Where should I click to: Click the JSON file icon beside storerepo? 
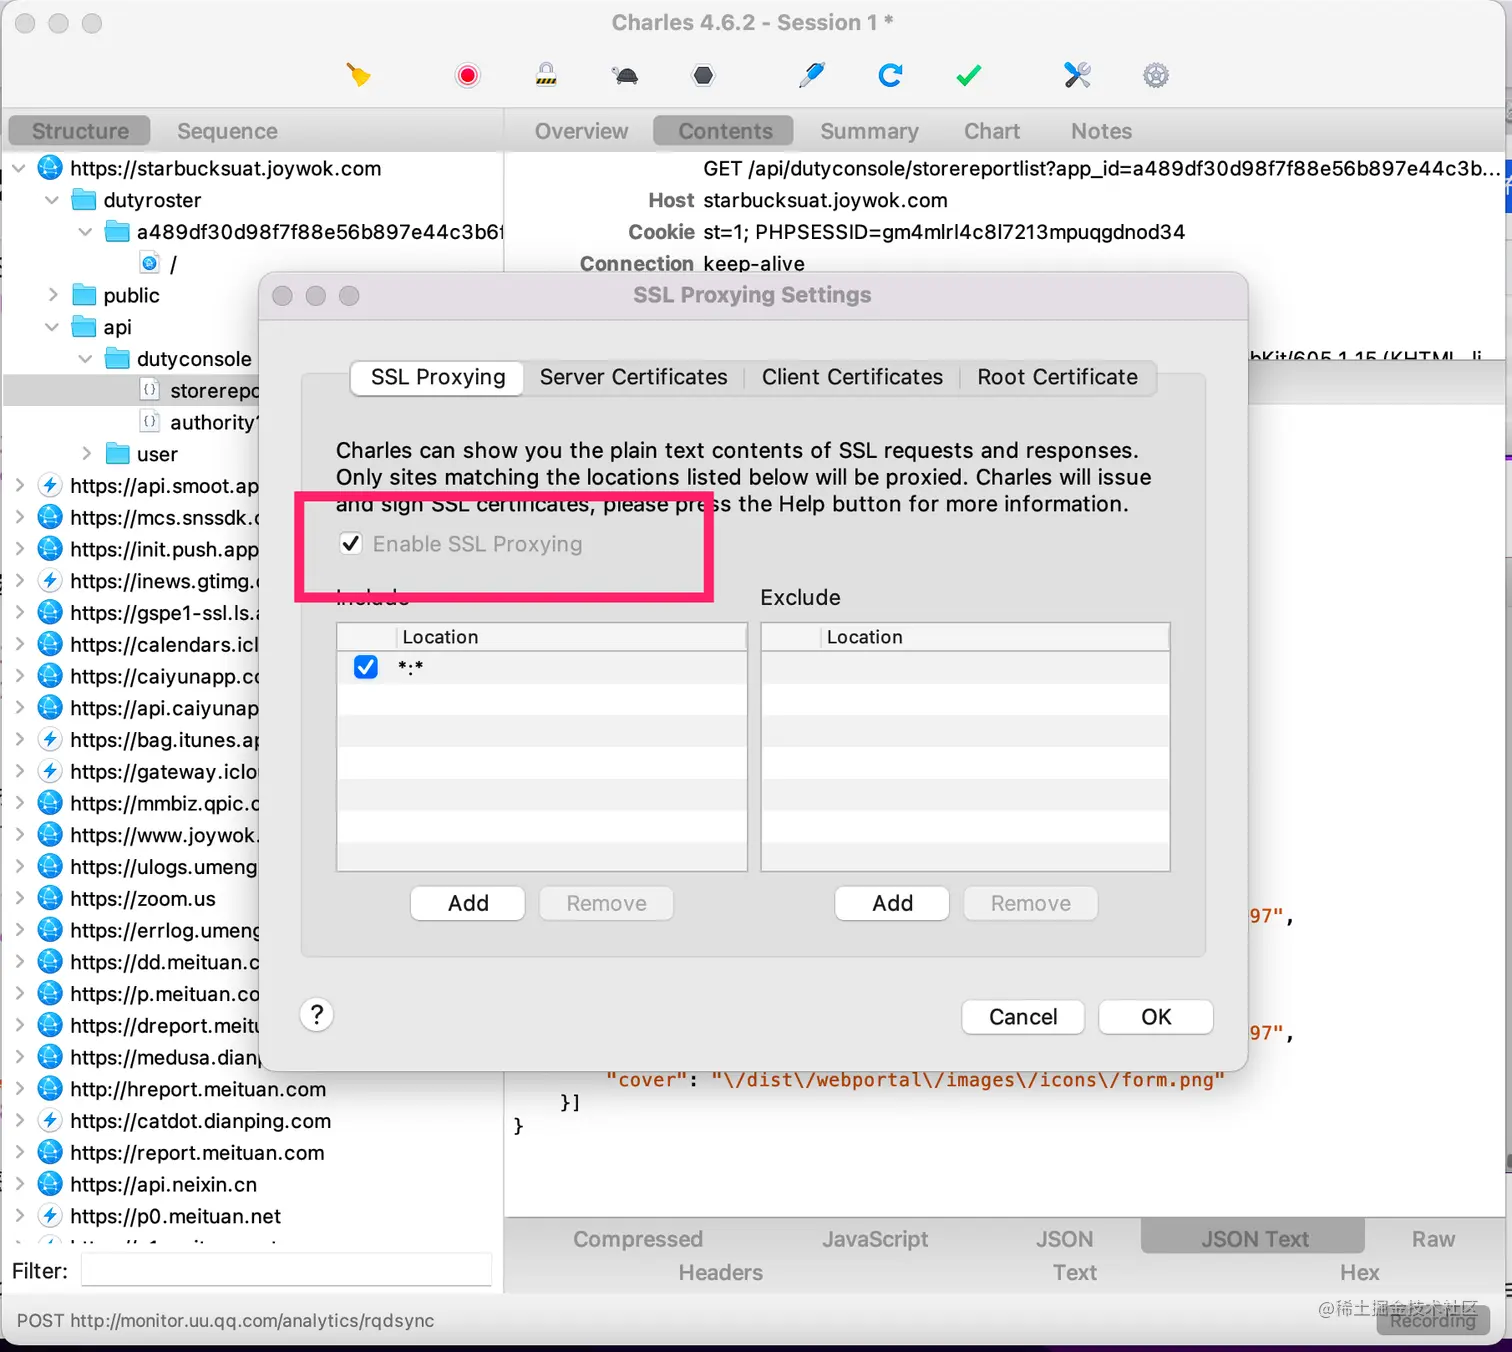150,390
